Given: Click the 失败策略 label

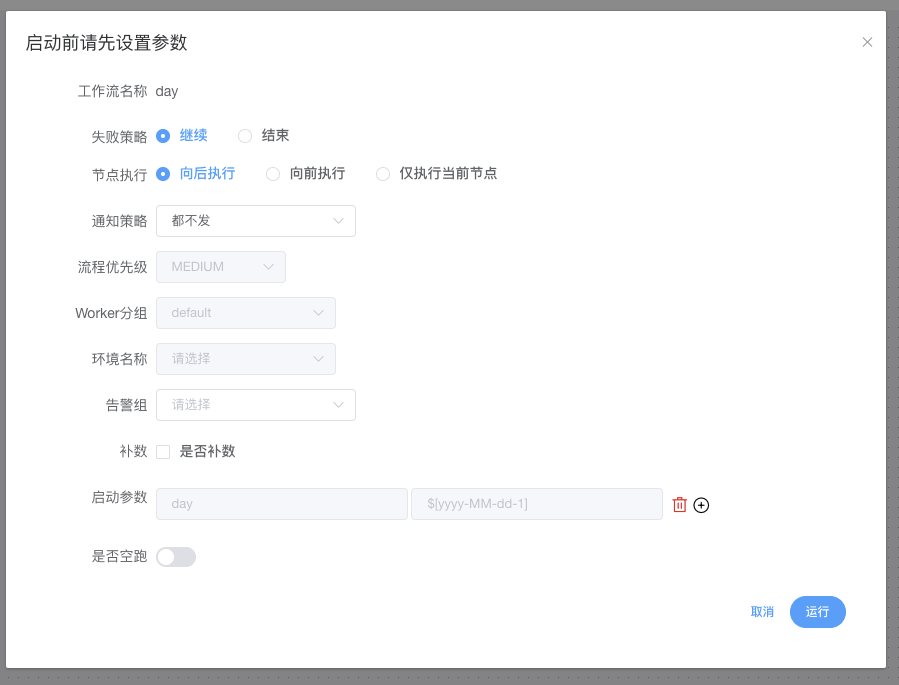Looking at the screenshot, I should [119, 137].
